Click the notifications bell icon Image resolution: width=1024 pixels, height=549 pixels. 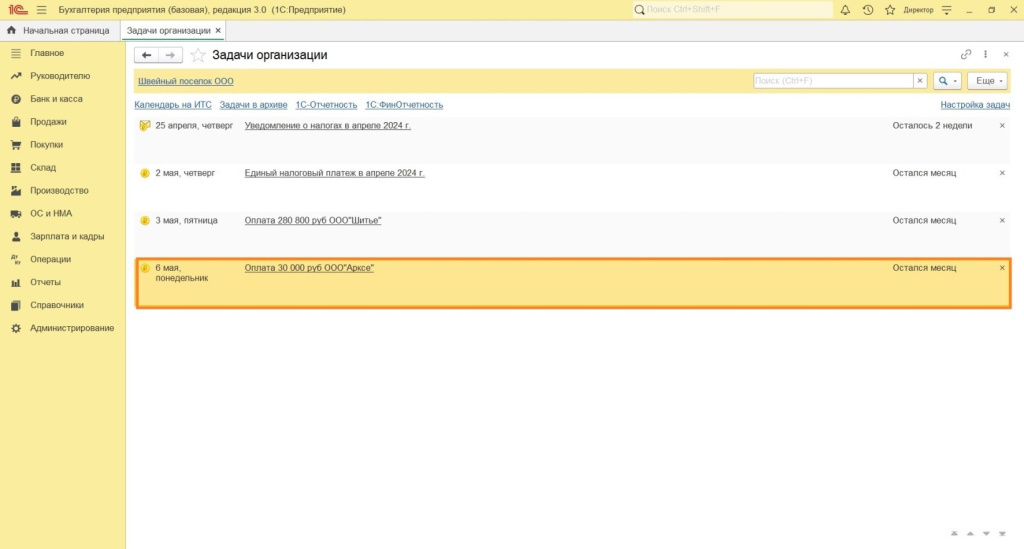[845, 10]
